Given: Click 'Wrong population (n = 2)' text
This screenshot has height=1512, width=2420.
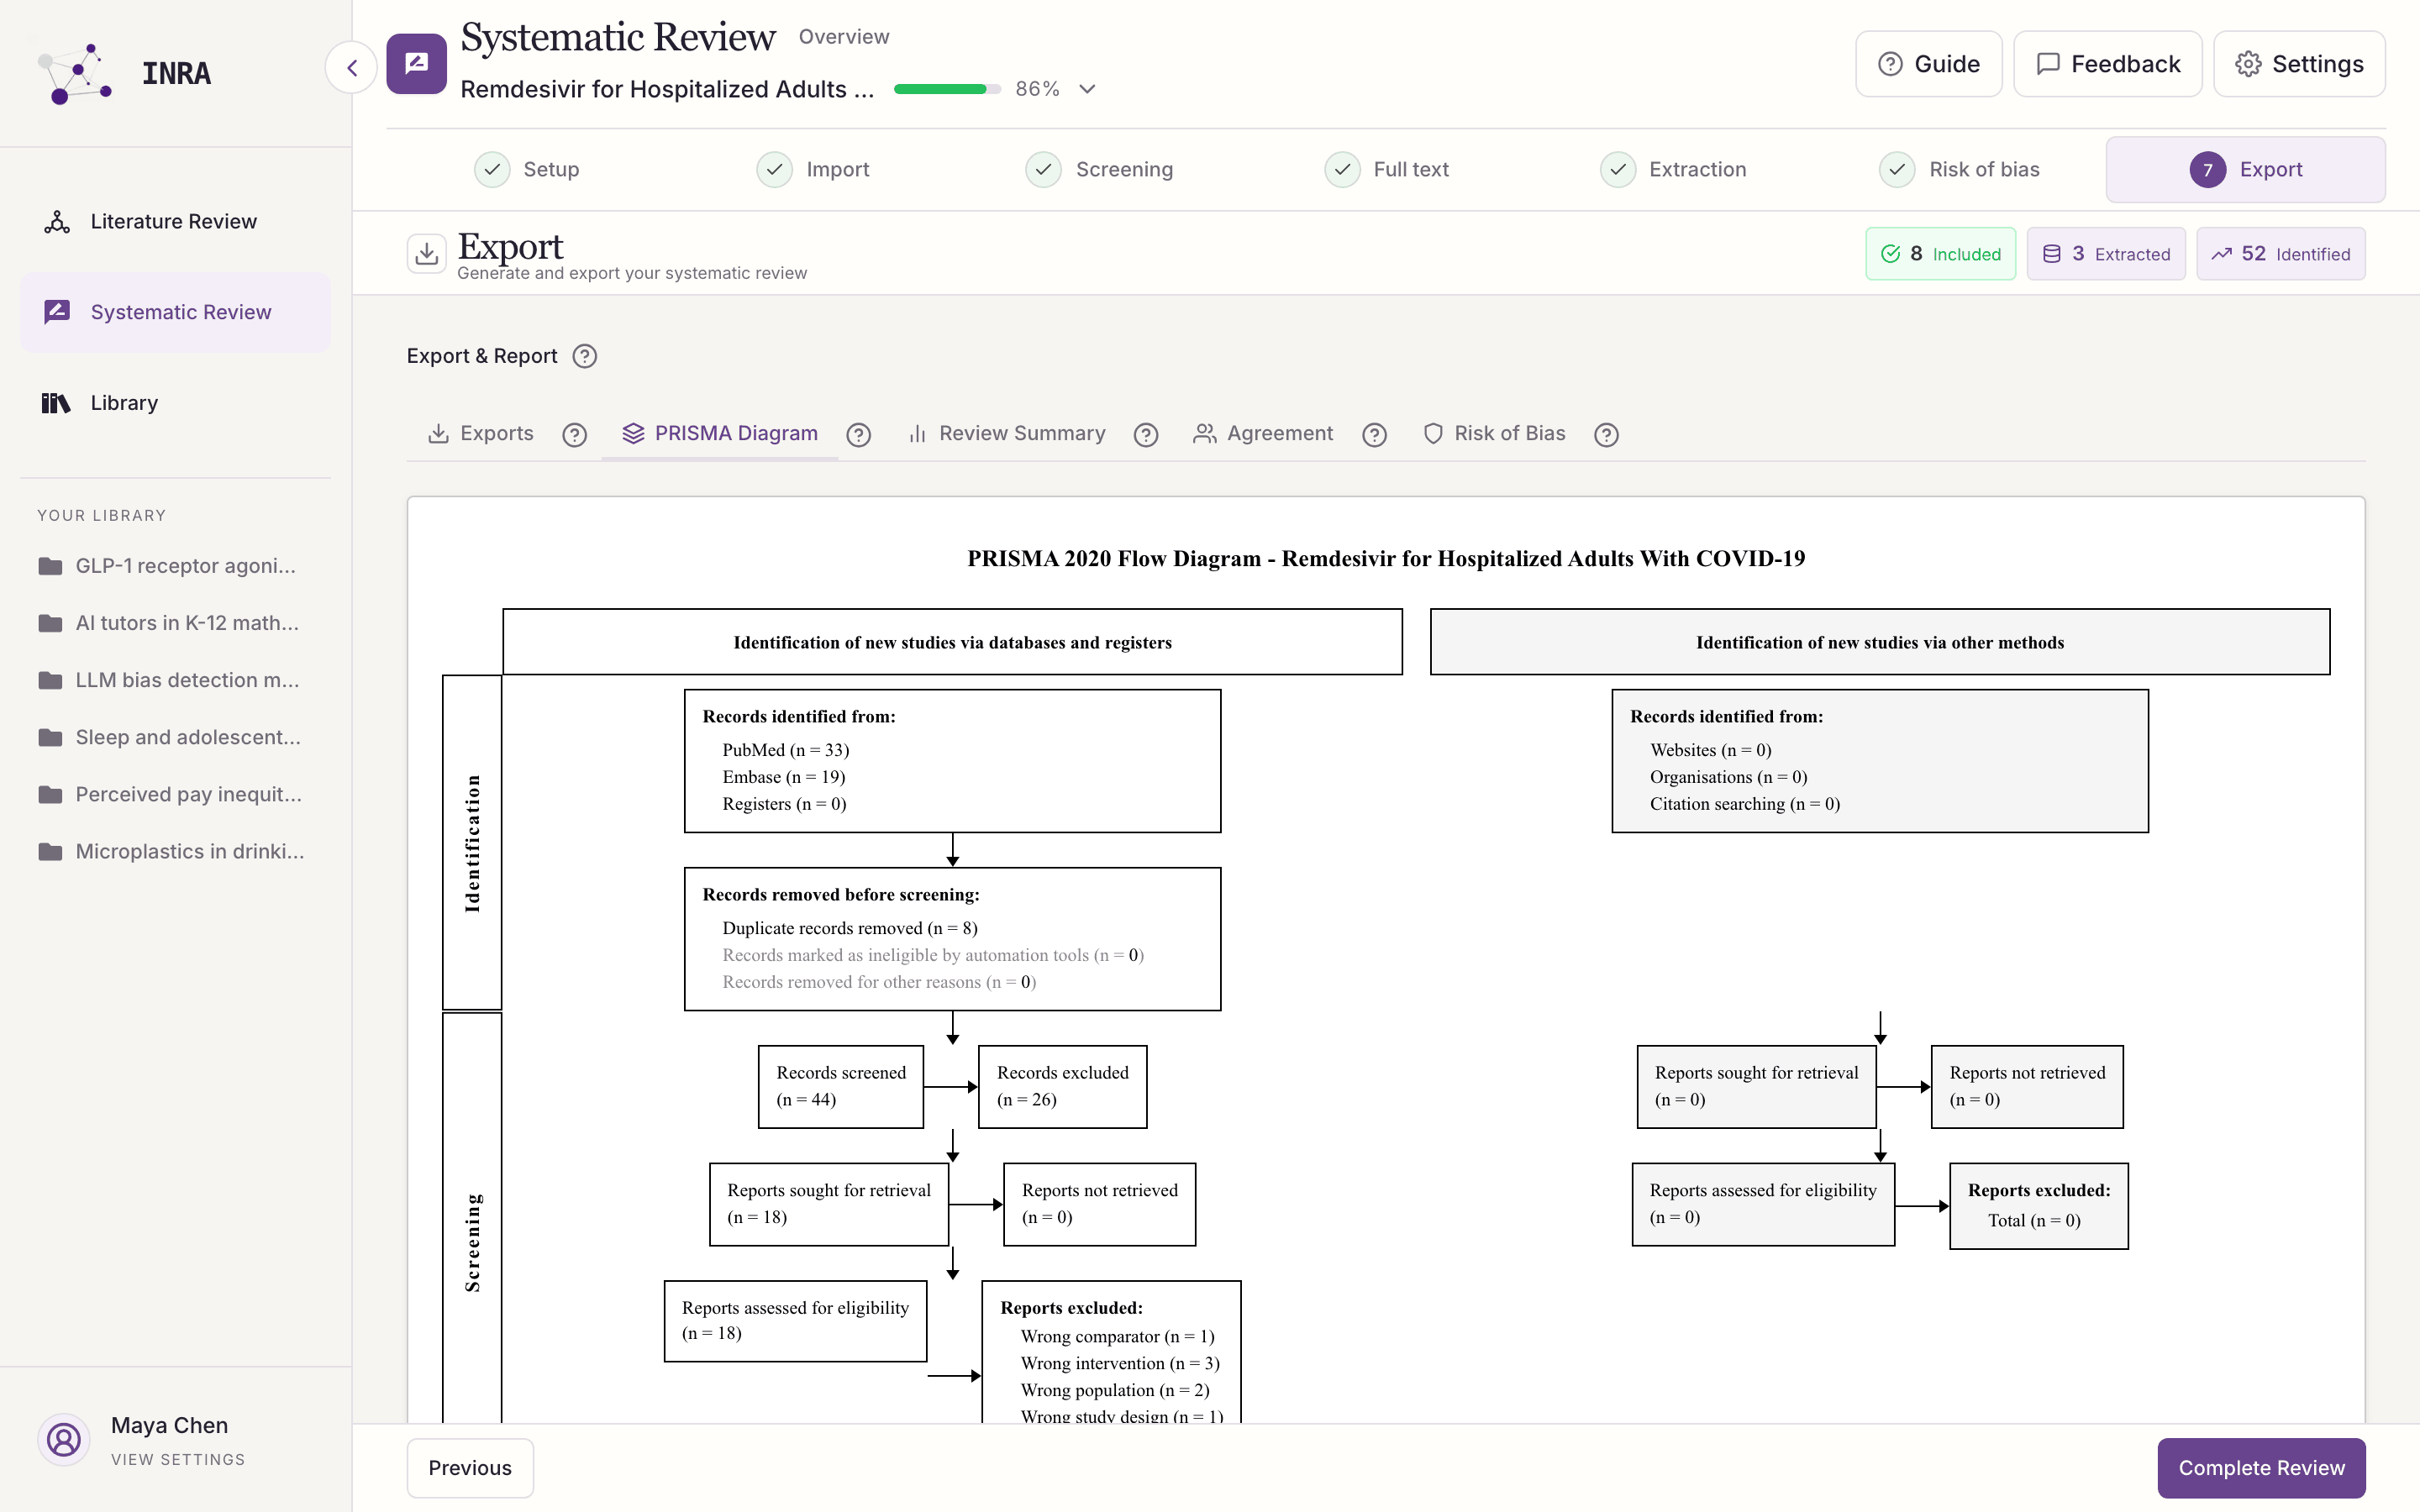Looking at the screenshot, I should coord(1115,1390).
